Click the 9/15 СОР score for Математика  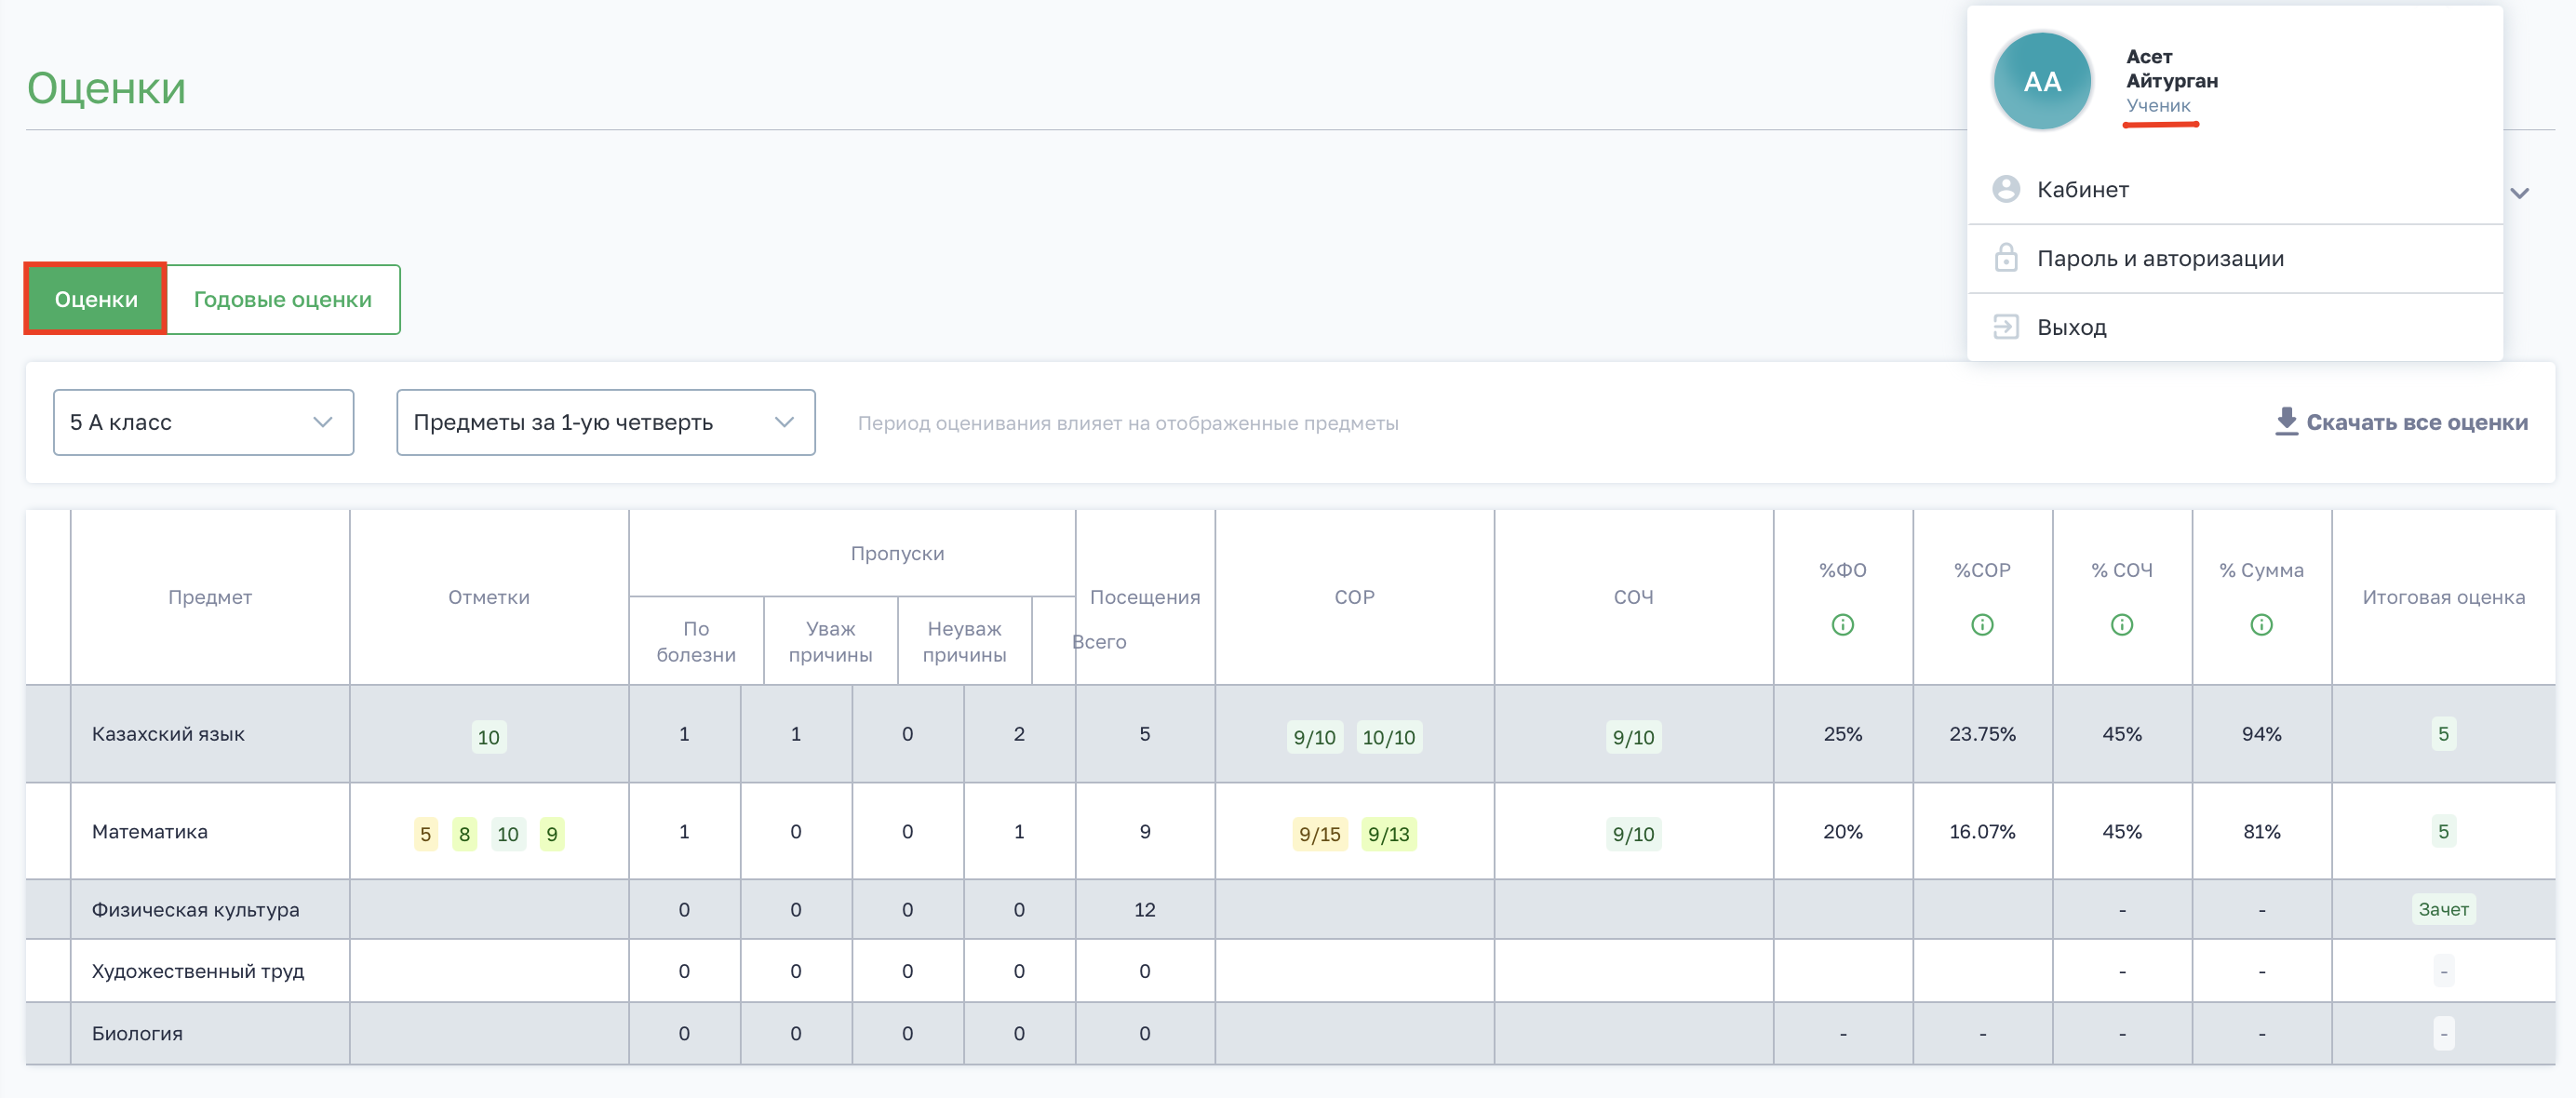[x=1319, y=834]
